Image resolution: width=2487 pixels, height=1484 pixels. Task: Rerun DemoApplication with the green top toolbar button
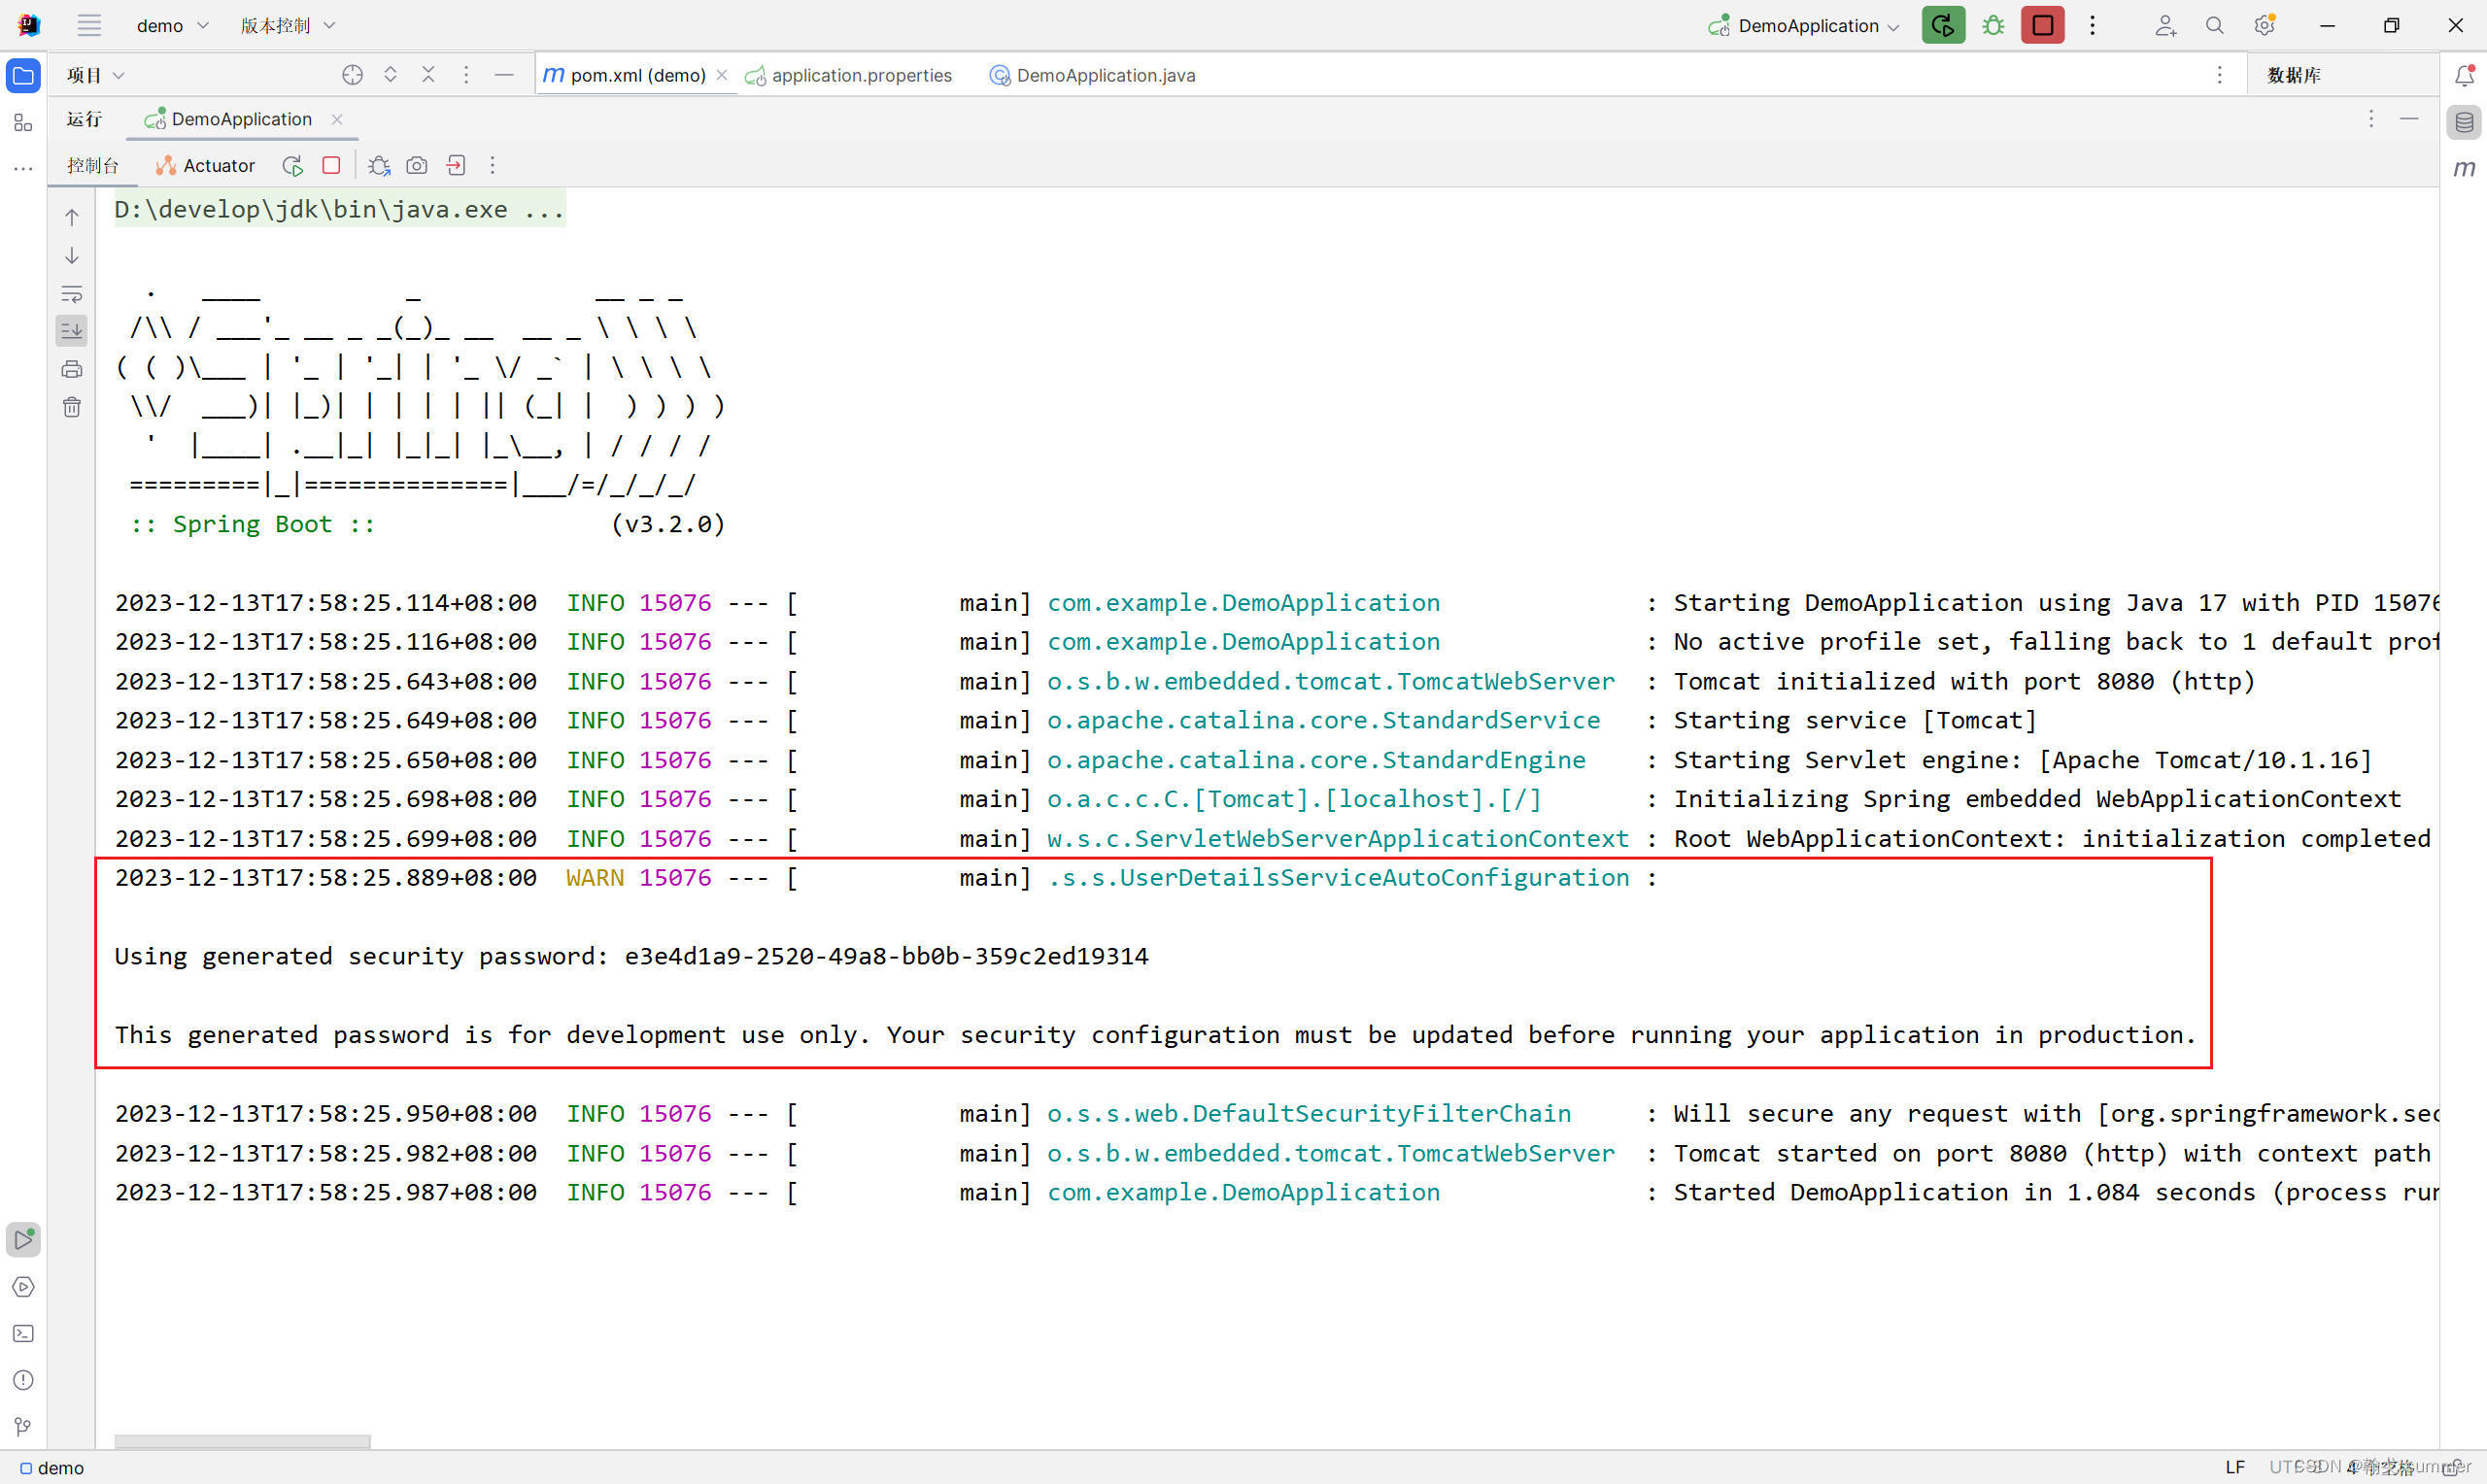pyautogui.click(x=1942, y=26)
